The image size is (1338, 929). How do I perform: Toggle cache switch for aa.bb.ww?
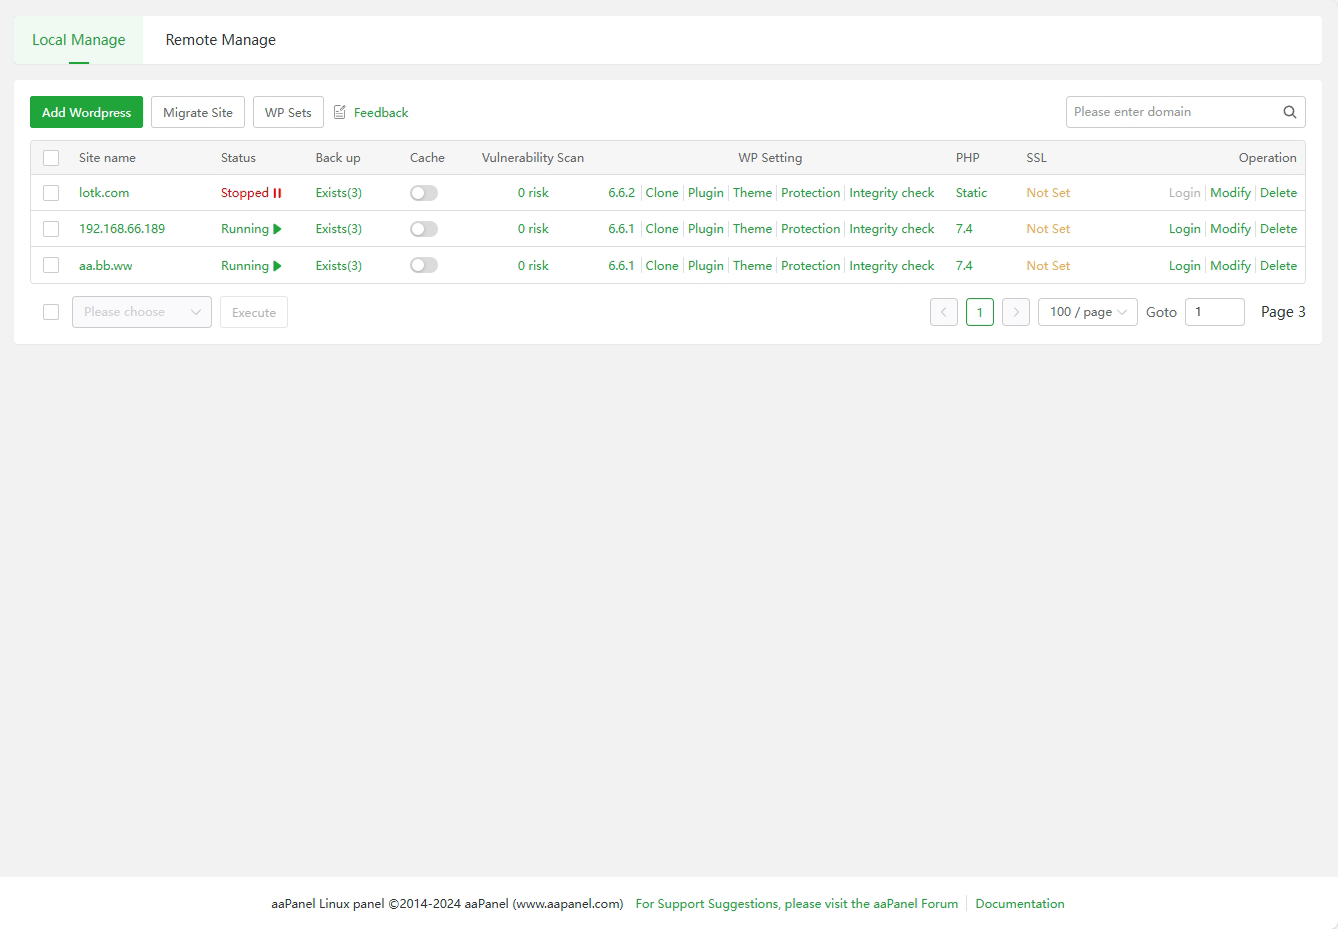(x=424, y=266)
